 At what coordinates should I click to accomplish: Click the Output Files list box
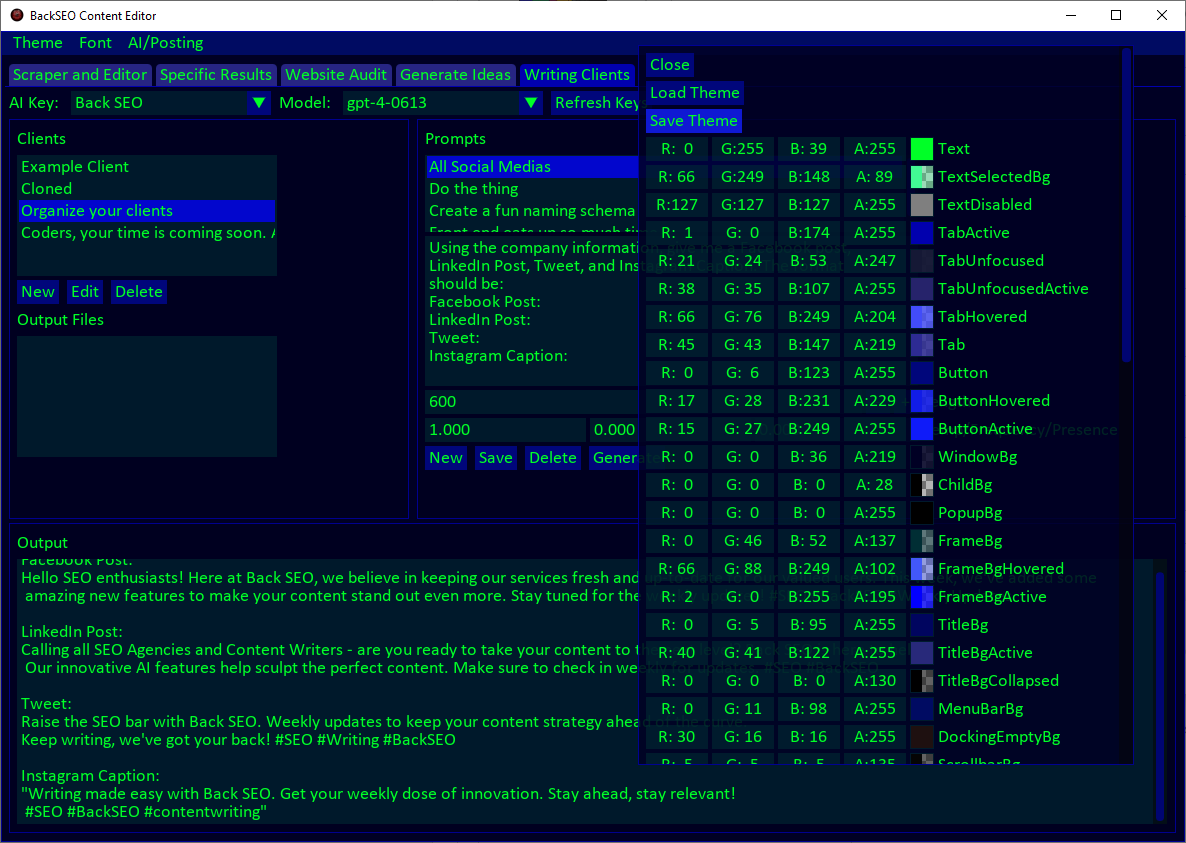147,396
